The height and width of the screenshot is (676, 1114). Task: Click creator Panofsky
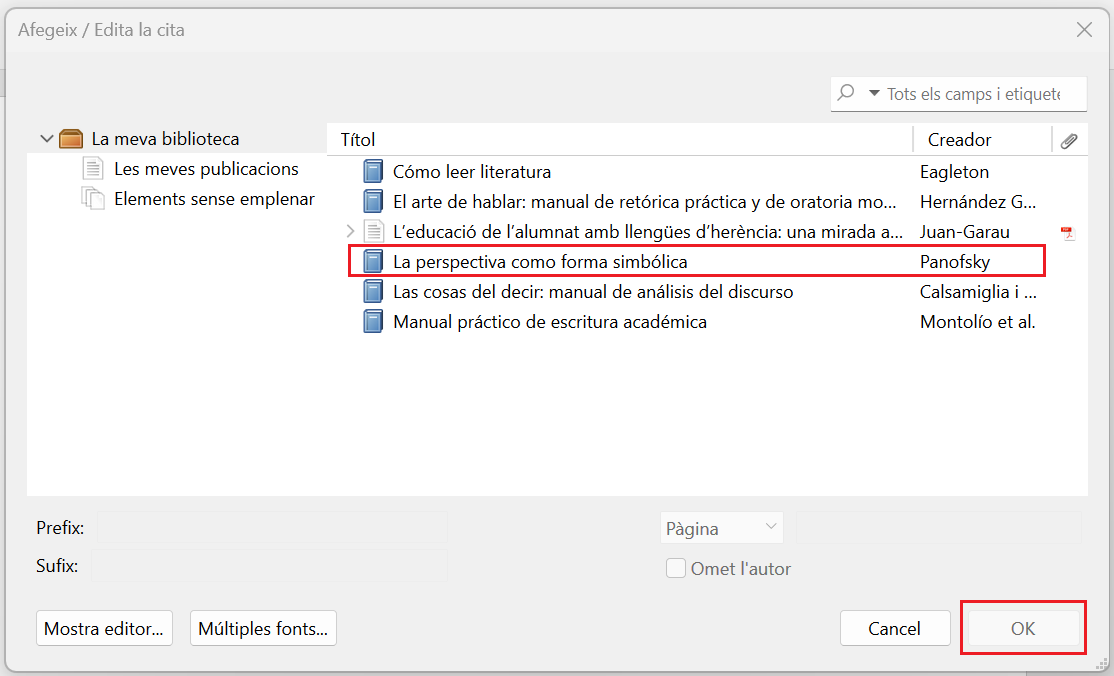coord(955,262)
